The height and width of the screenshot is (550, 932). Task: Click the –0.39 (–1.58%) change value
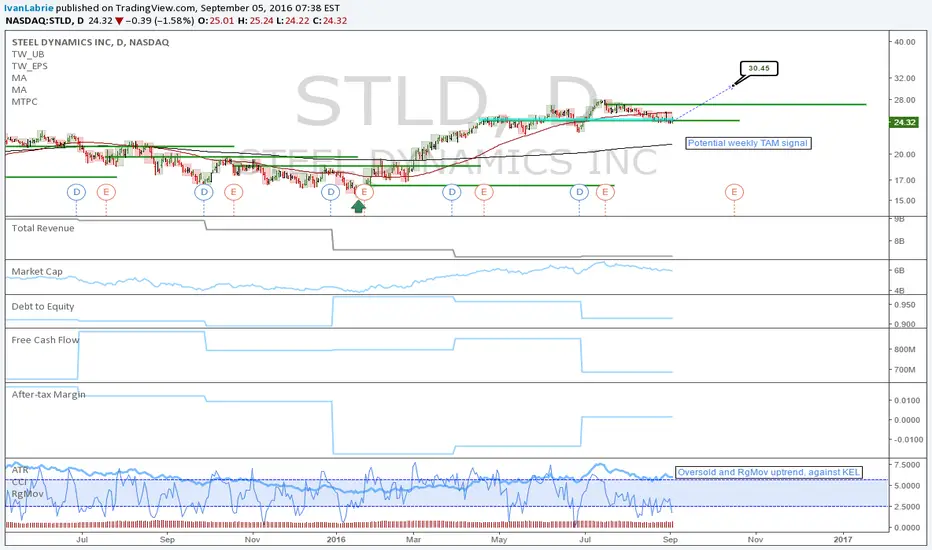pos(160,21)
